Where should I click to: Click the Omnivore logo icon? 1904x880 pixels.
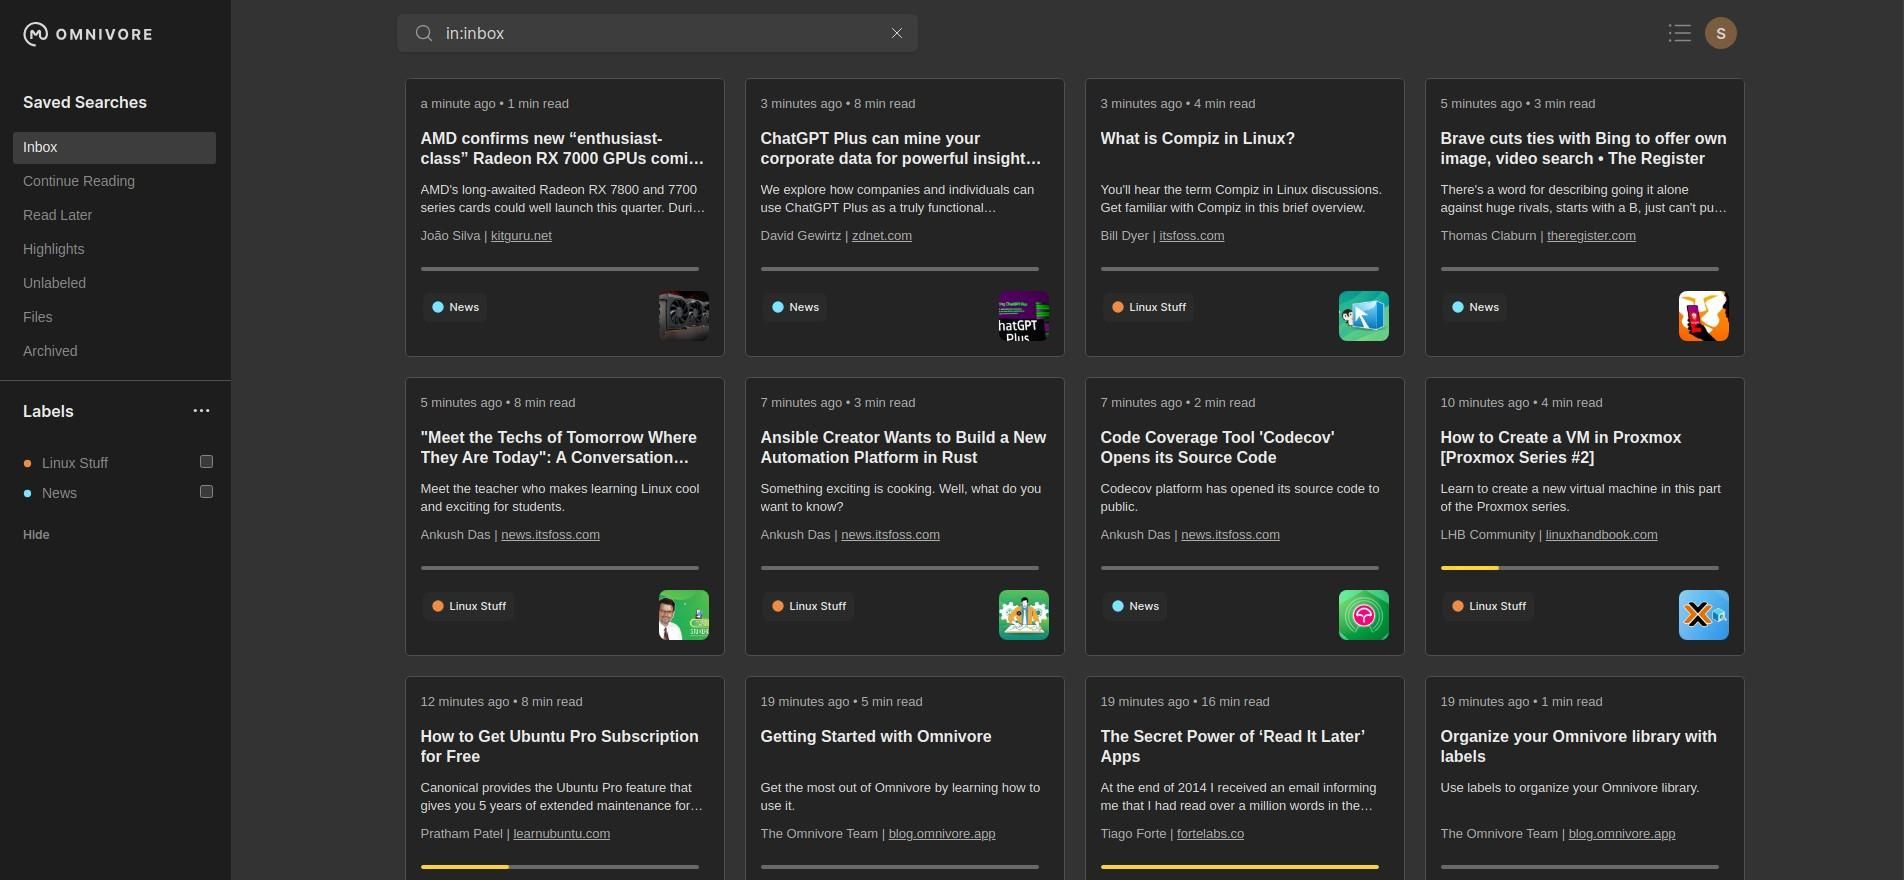point(36,34)
